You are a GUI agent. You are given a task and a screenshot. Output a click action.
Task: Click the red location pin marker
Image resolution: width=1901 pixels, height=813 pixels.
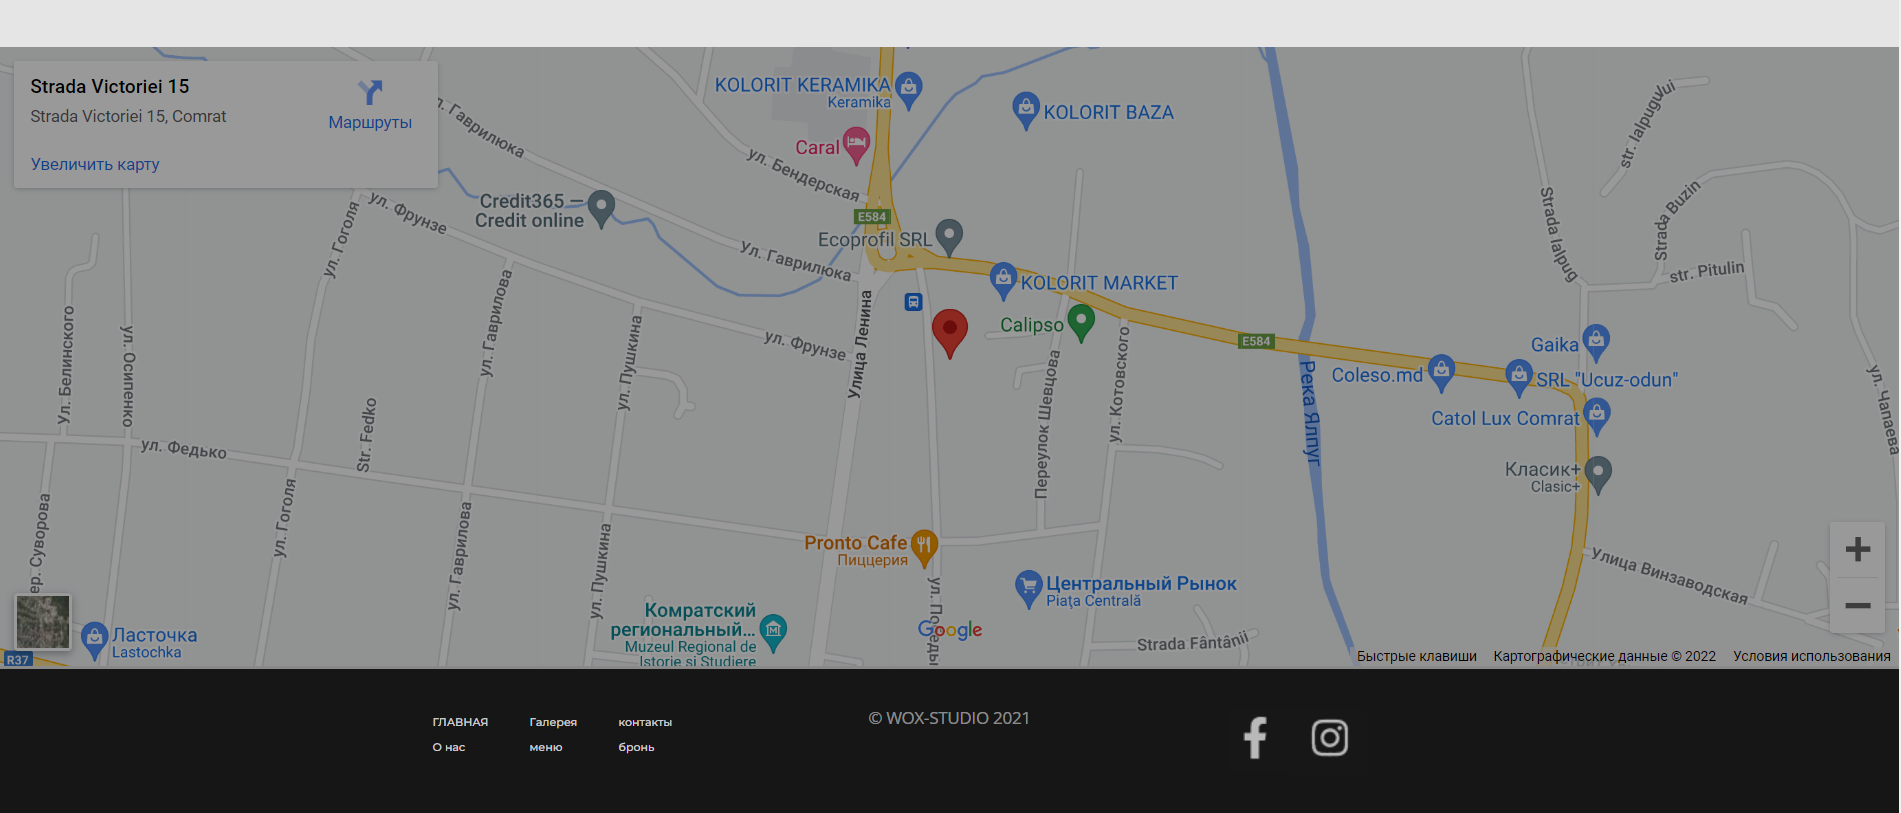tap(950, 333)
